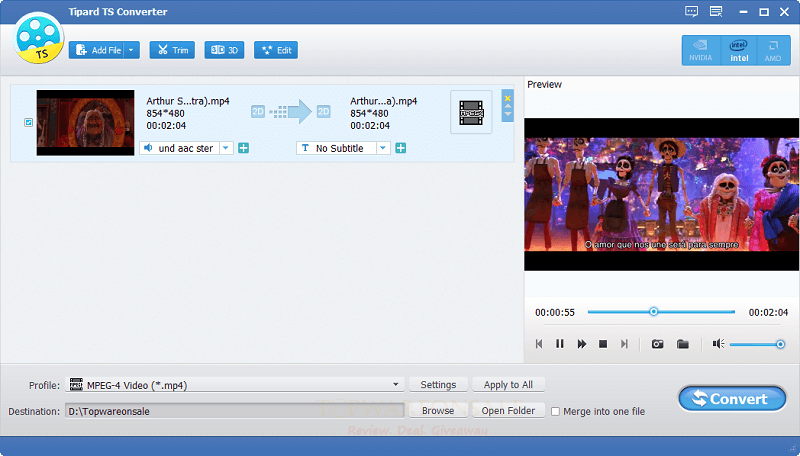Viewport: 800px width, 456px height.
Task: Click the output 2D badge
Action: click(x=323, y=111)
